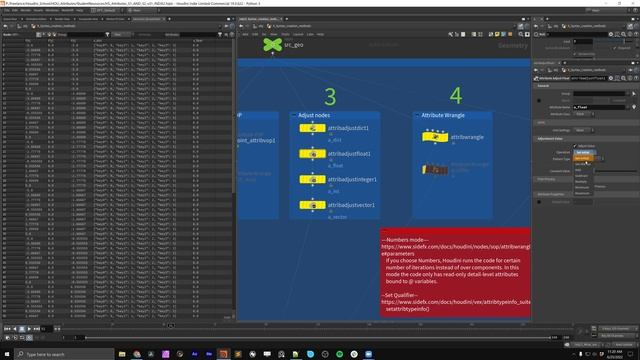Viewport: 640px width, 360px height.
Task: Choose Subtract in the operation list
Action: pos(583,176)
